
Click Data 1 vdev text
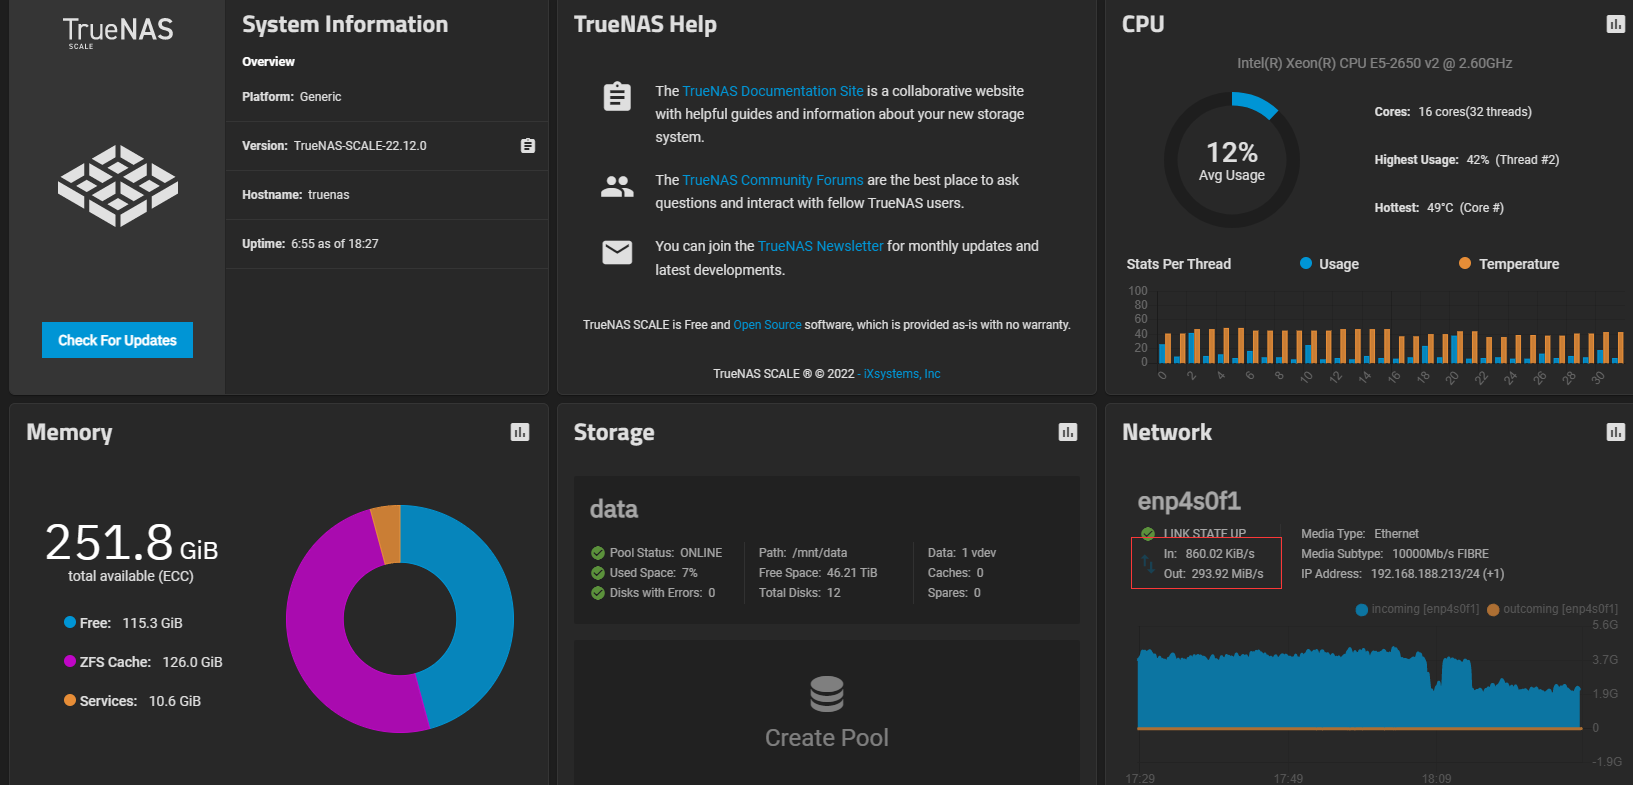point(962,553)
